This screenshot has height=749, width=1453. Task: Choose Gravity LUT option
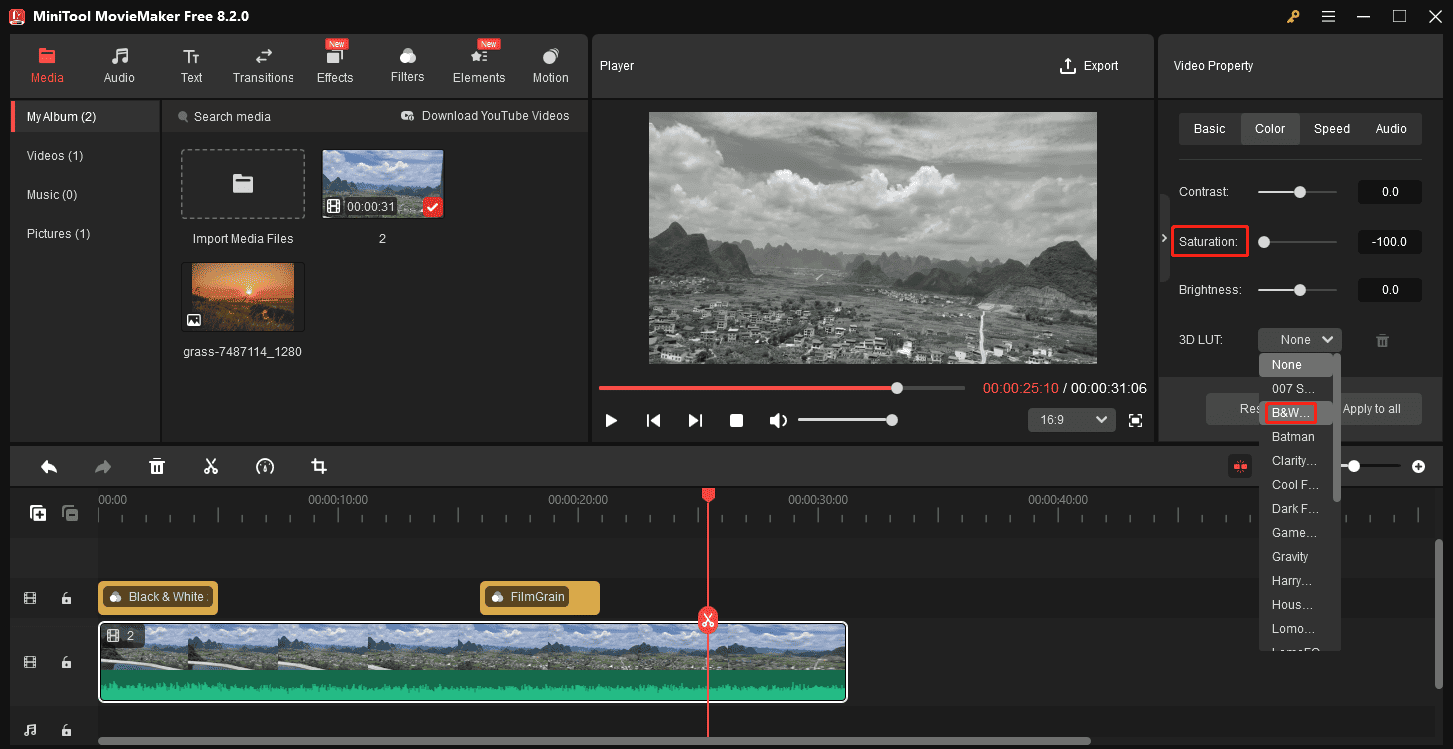[1296, 557]
